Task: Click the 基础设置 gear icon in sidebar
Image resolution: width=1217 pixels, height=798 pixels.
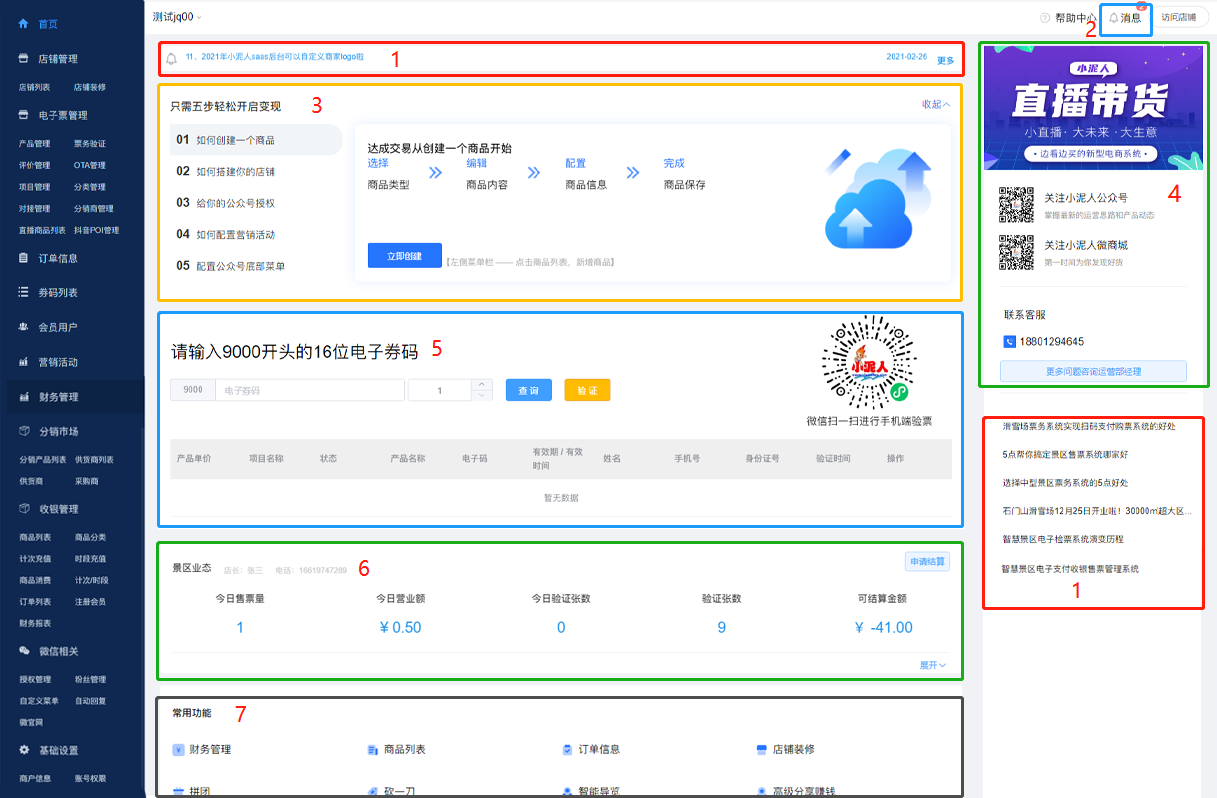Action: click(24, 750)
